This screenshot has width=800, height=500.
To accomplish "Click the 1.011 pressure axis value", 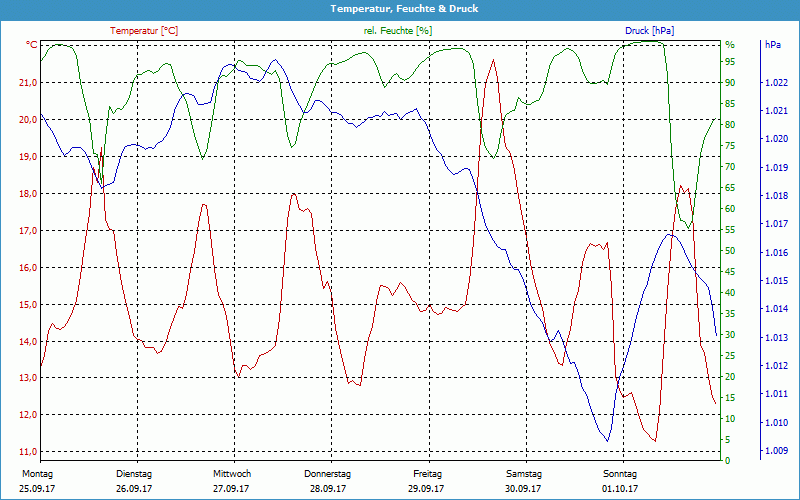I will (x=777, y=394).
